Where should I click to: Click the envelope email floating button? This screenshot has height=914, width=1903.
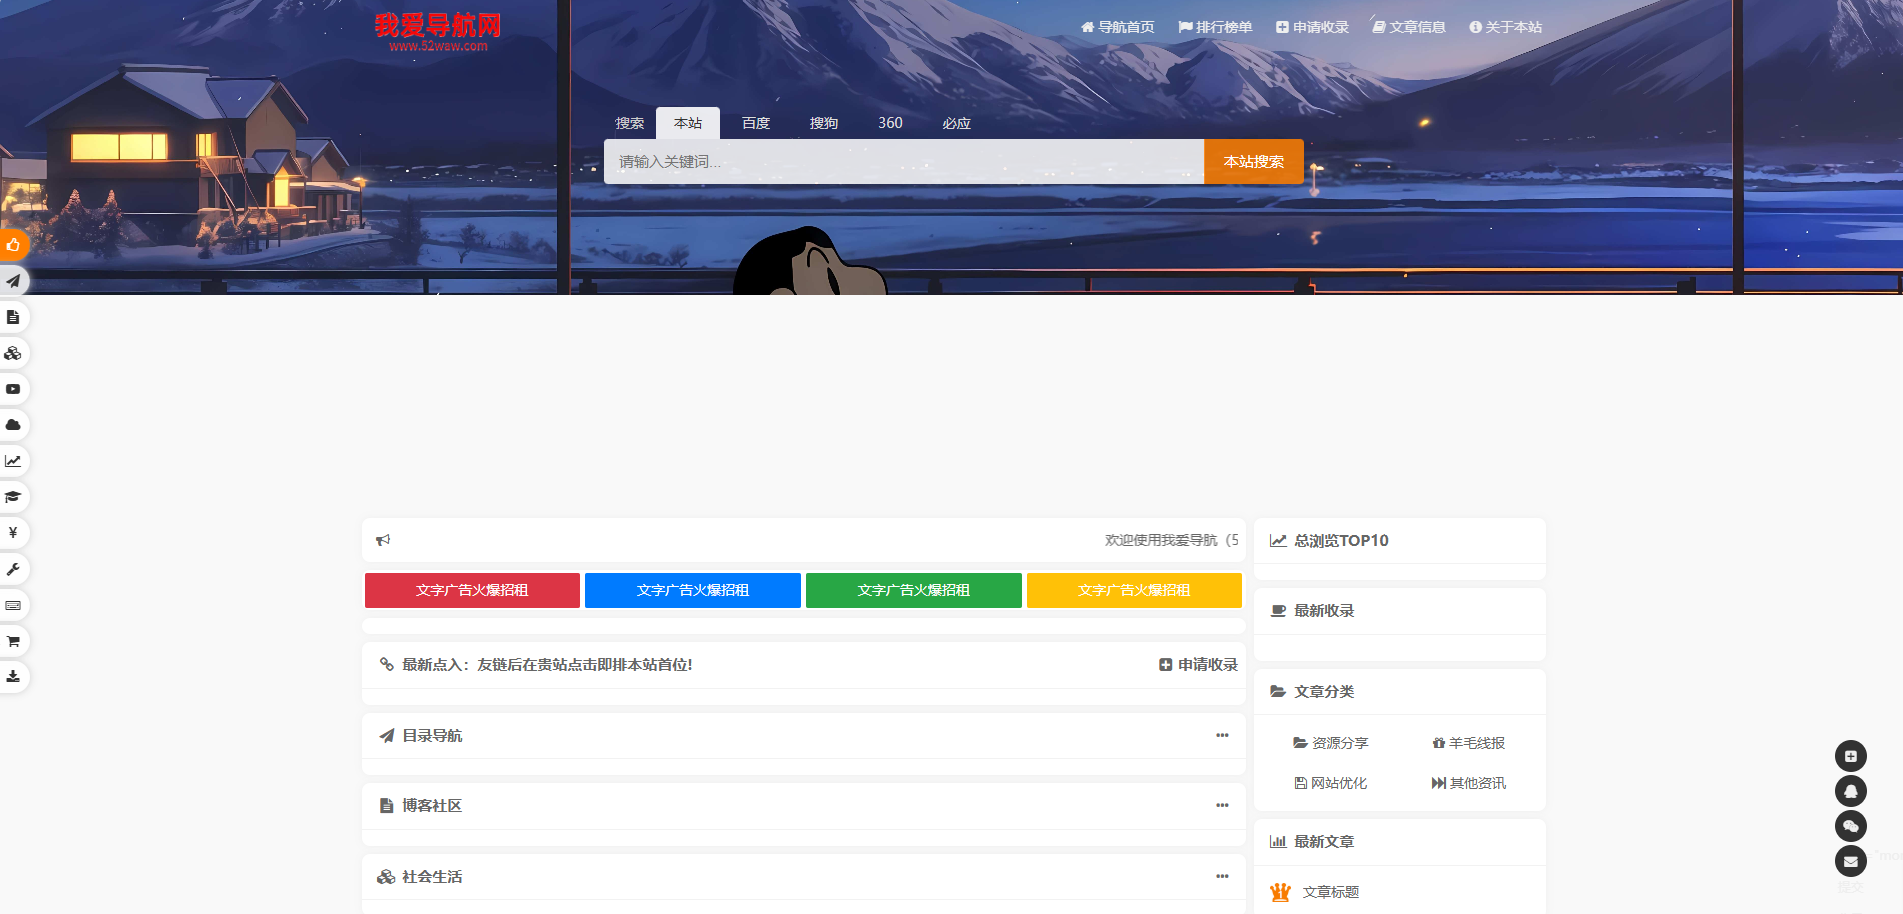pyautogui.click(x=1850, y=861)
